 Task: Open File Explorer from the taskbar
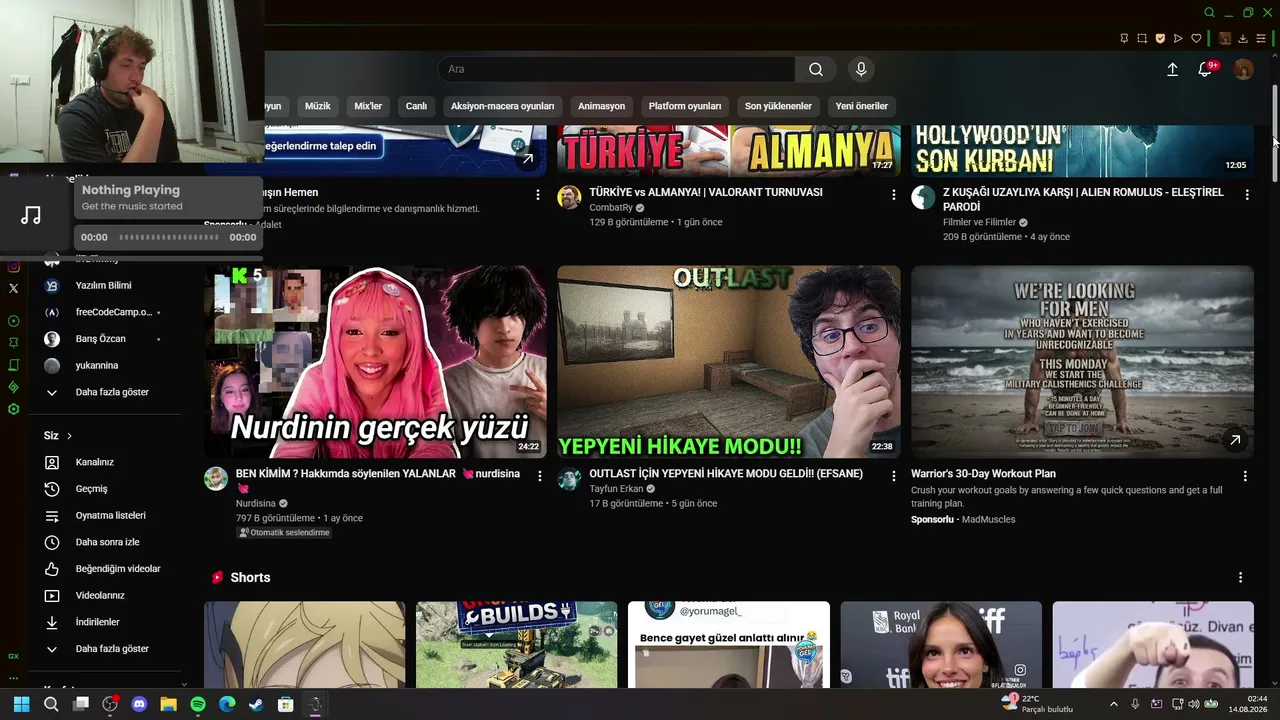(x=168, y=704)
